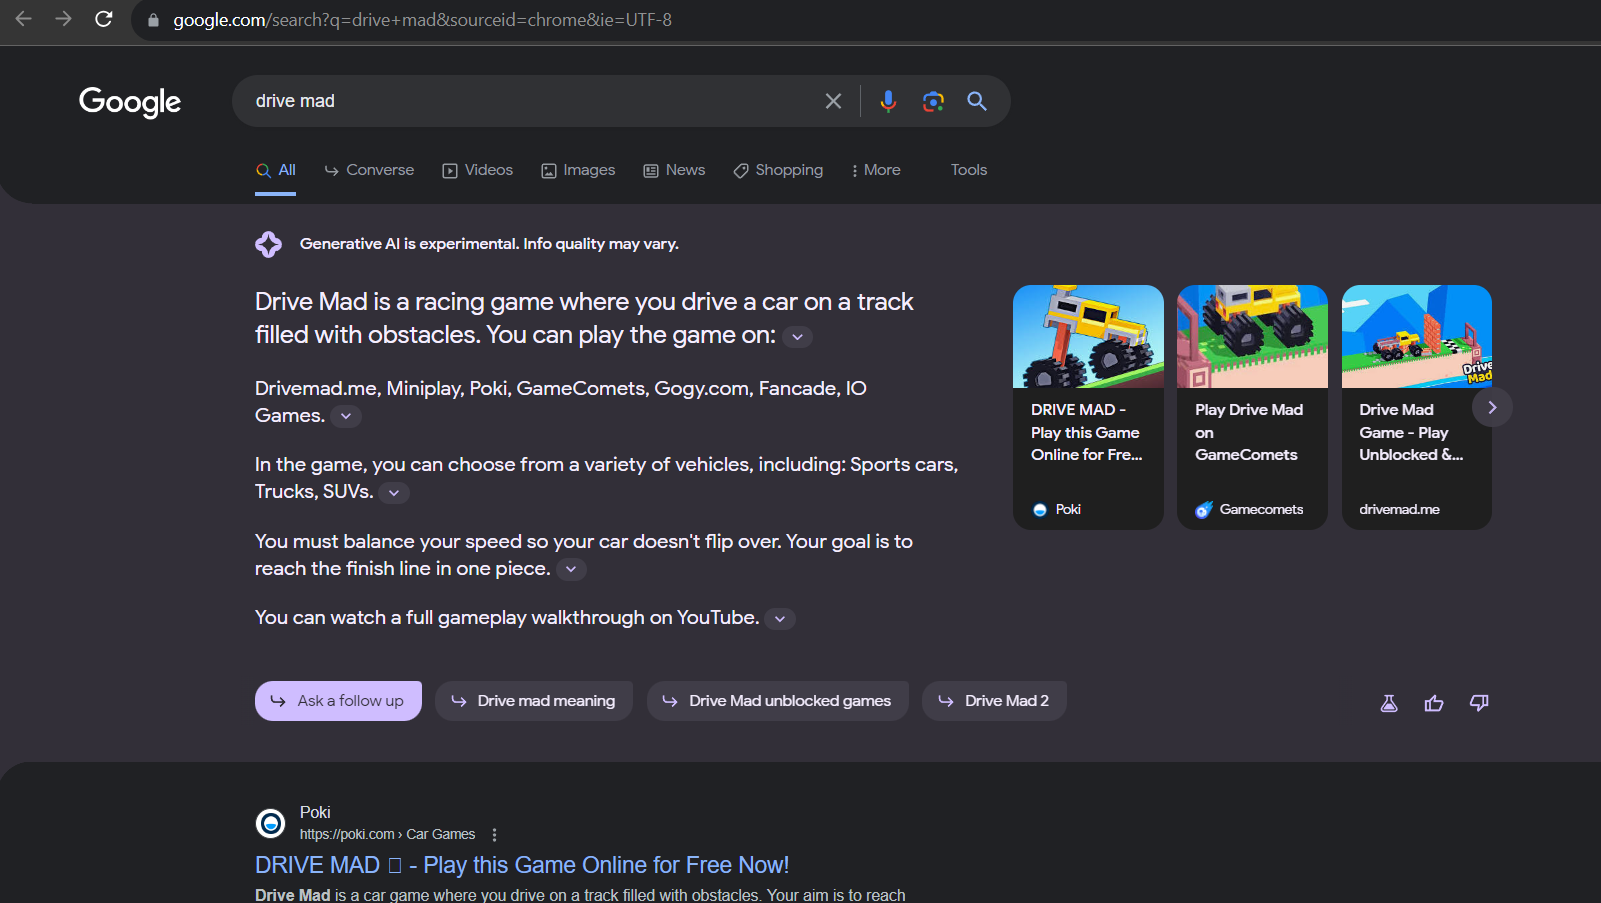Switch to the Images tab

578,170
